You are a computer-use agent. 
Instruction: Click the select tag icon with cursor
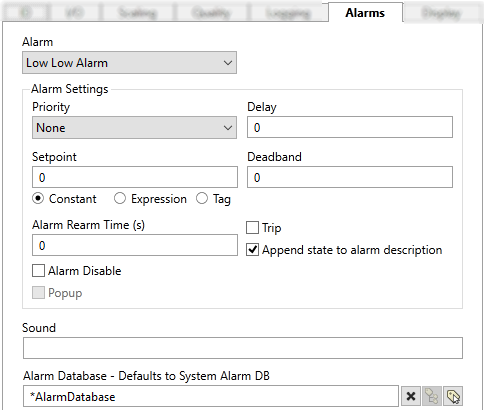pos(453,396)
